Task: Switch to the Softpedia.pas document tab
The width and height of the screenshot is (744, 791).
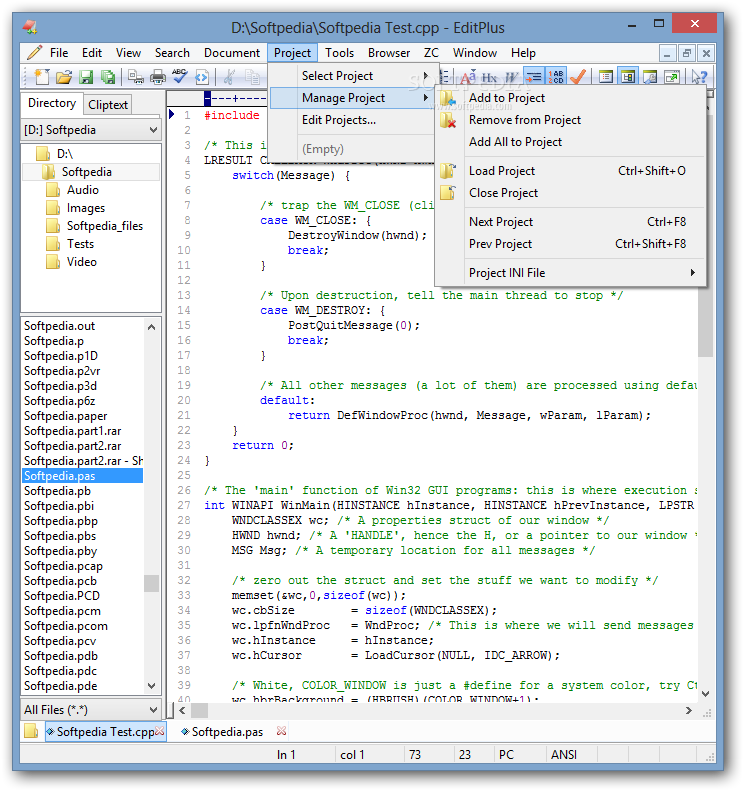Action: point(227,731)
